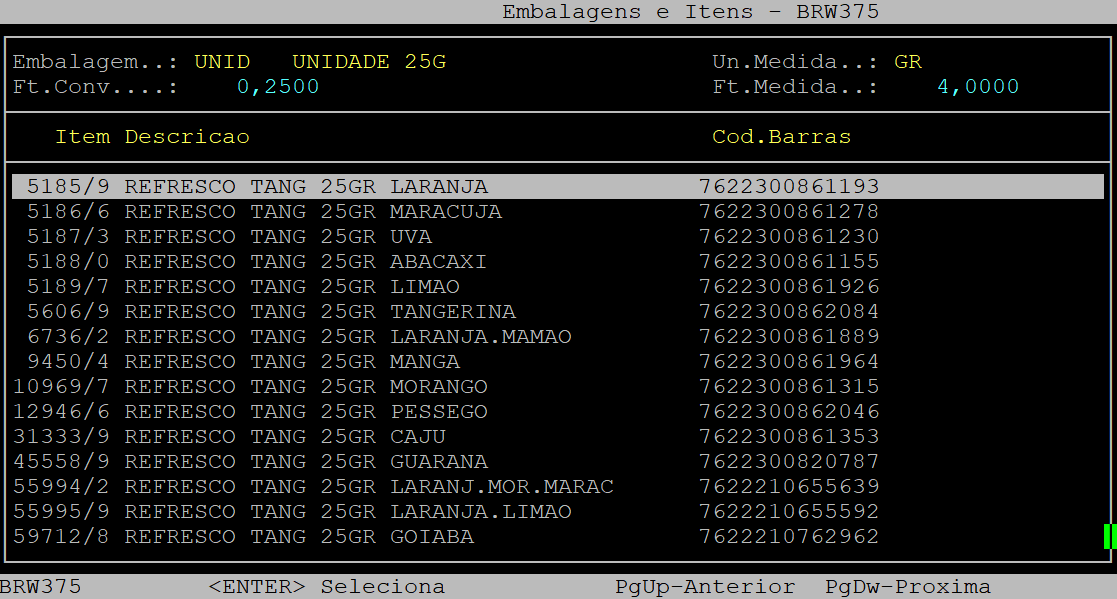Click barcode 7622300861926
This screenshot has width=1117, height=599.
(789, 286)
